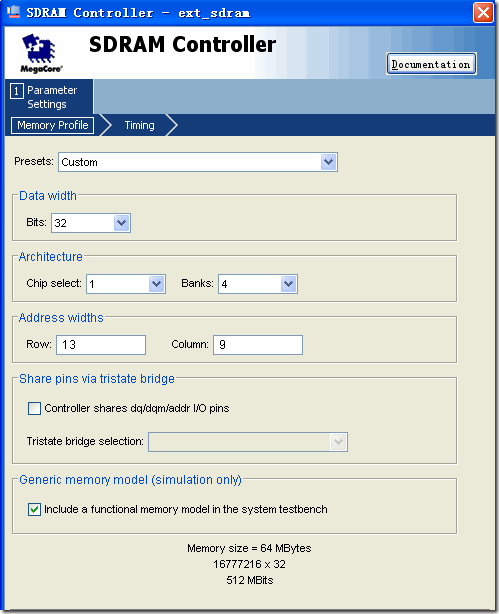Click the 'Data width' group label

pos(48,195)
